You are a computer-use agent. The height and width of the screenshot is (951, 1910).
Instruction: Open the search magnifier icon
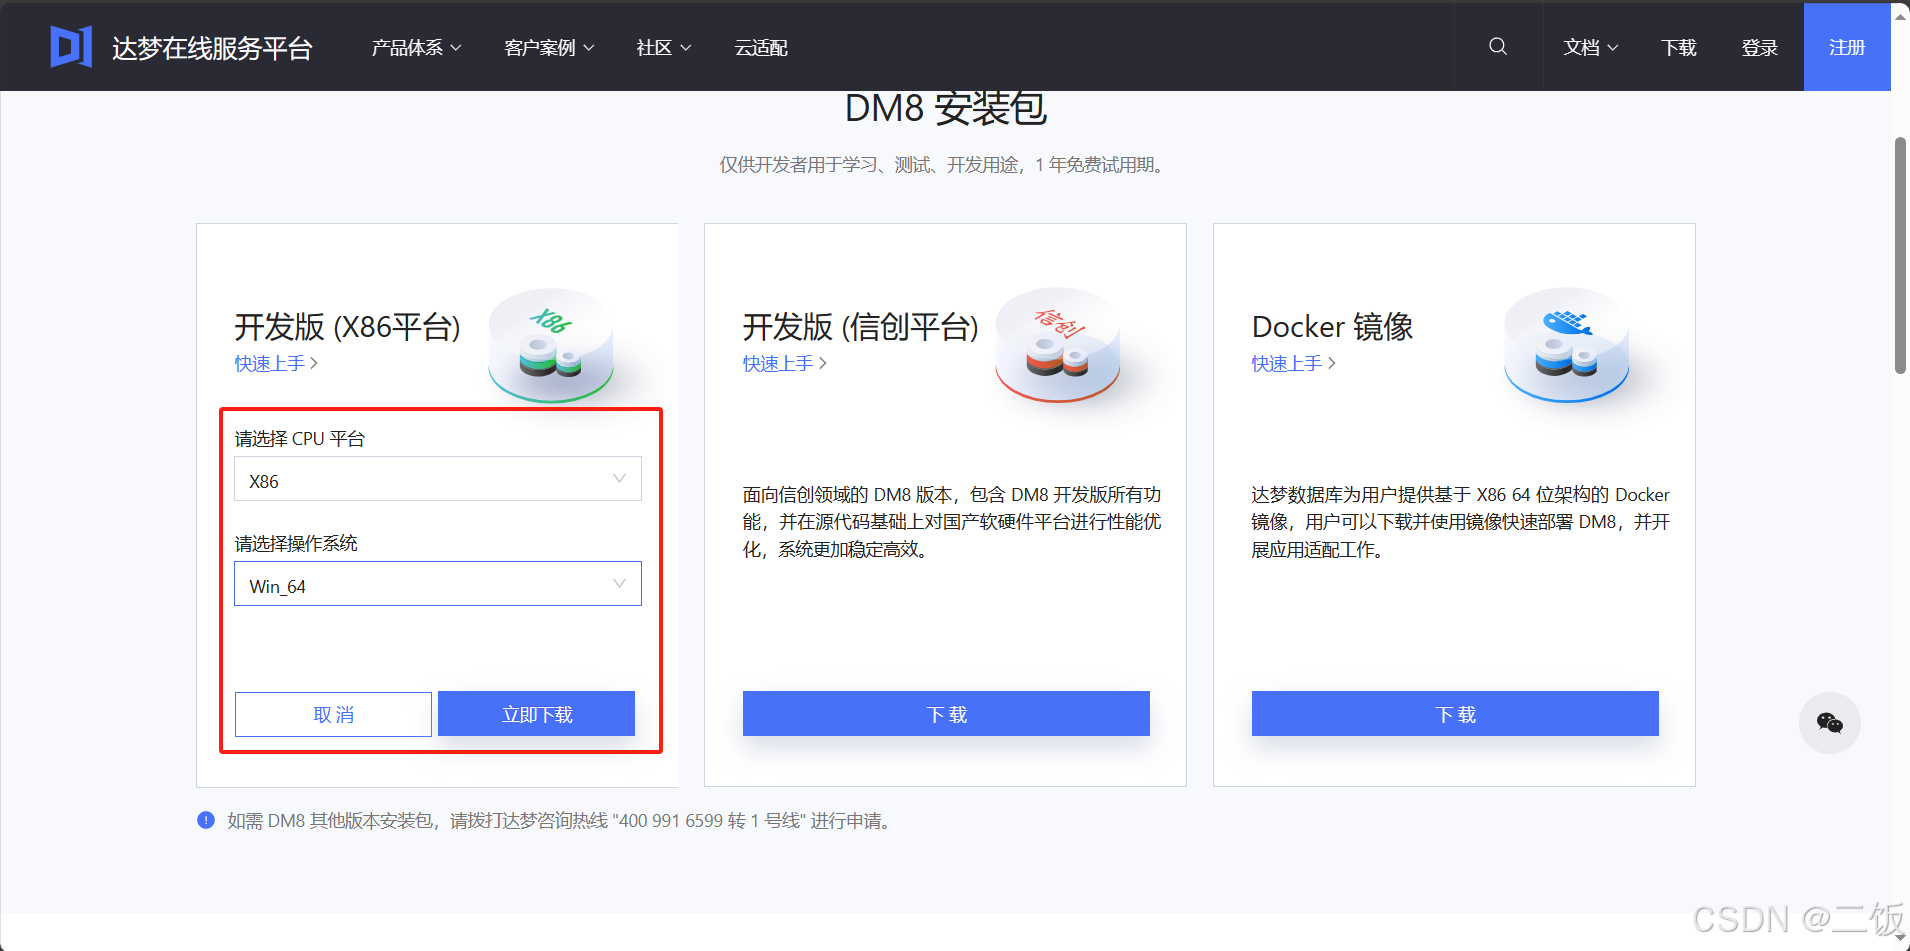1497,46
